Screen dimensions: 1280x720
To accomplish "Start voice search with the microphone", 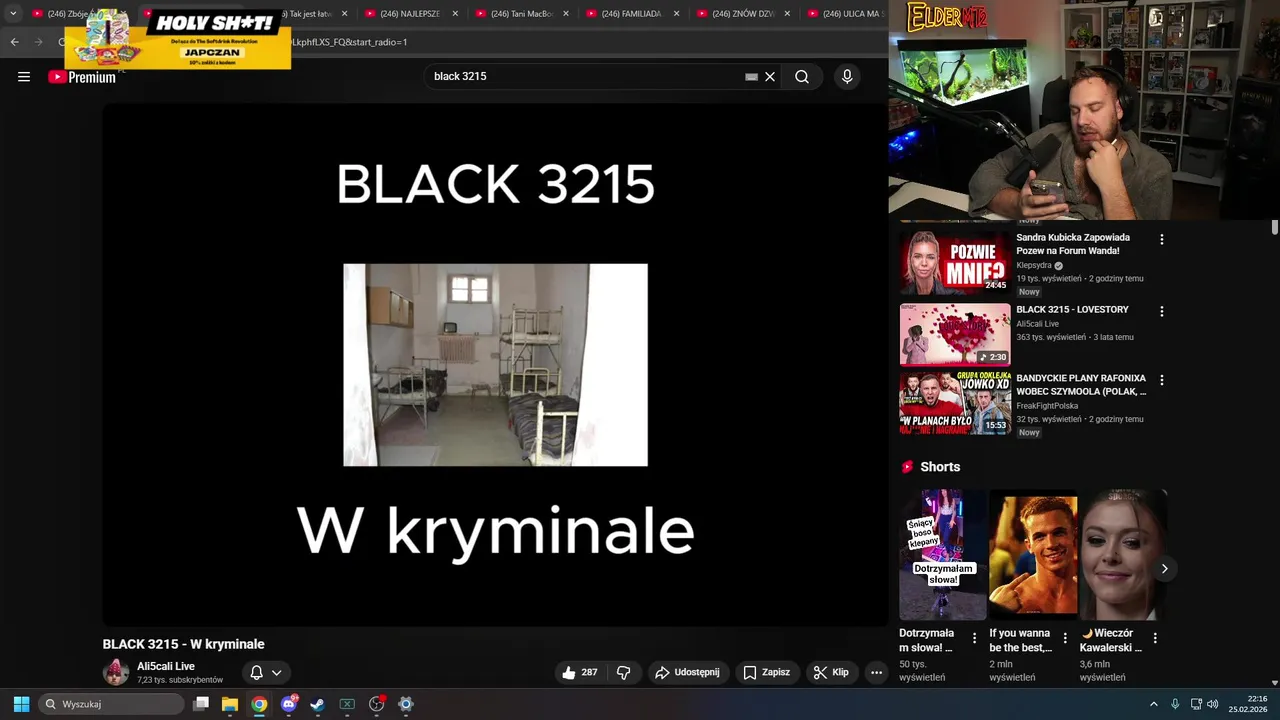I will coord(847,77).
